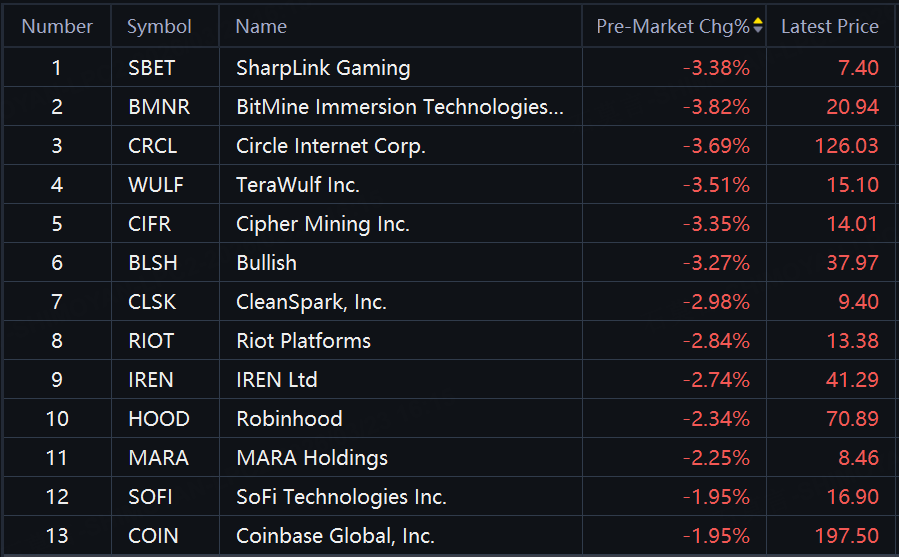Screen dimensions: 899x557
Task: Select BitMine Immersion Technologies name
Action: [400, 107]
